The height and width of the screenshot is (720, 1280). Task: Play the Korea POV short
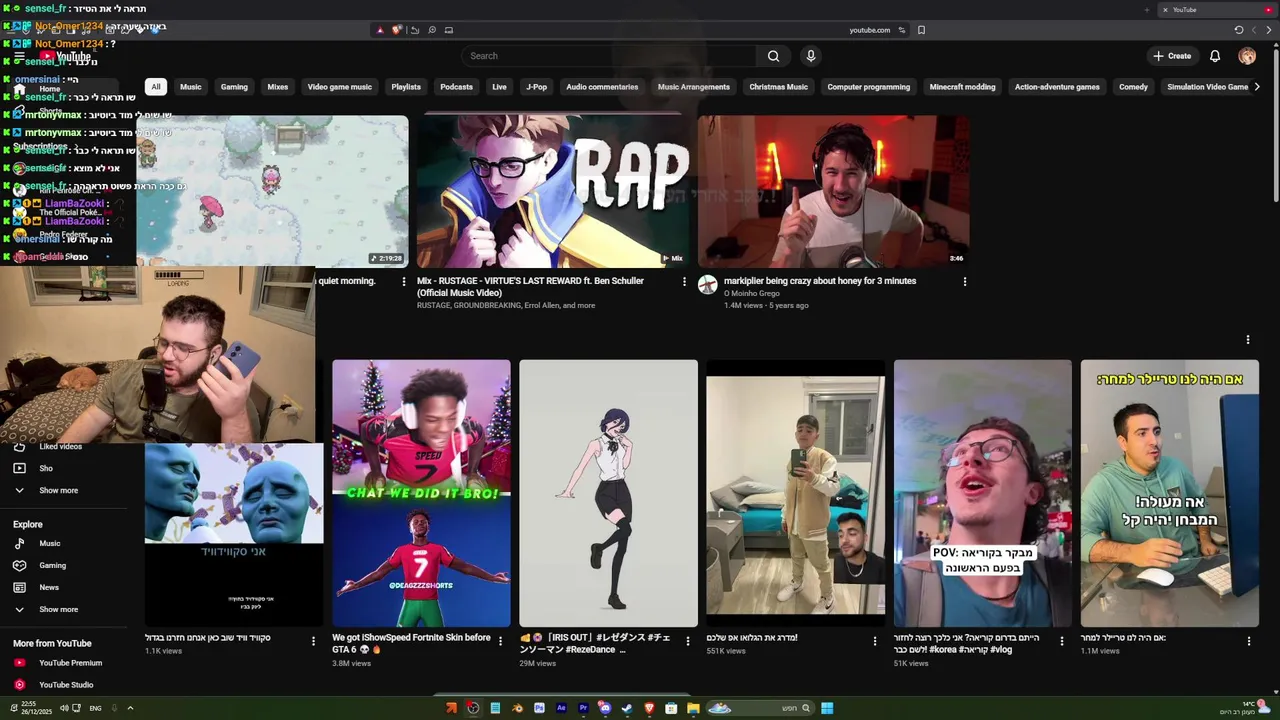(x=982, y=493)
